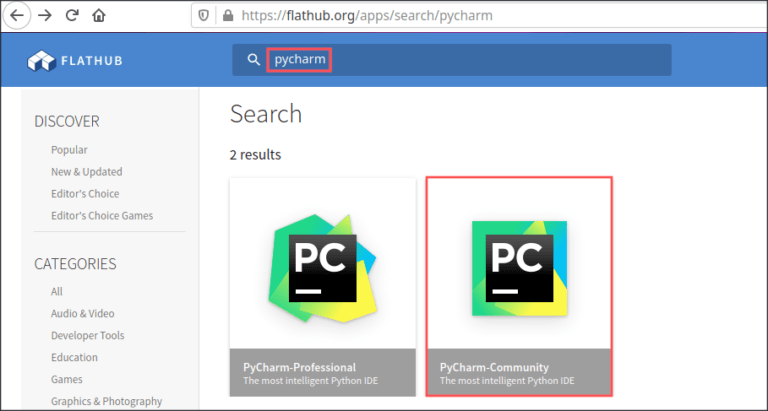Open the Popular apps list
Image resolution: width=768 pixels, height=411 pixels.
pos(69,150)
